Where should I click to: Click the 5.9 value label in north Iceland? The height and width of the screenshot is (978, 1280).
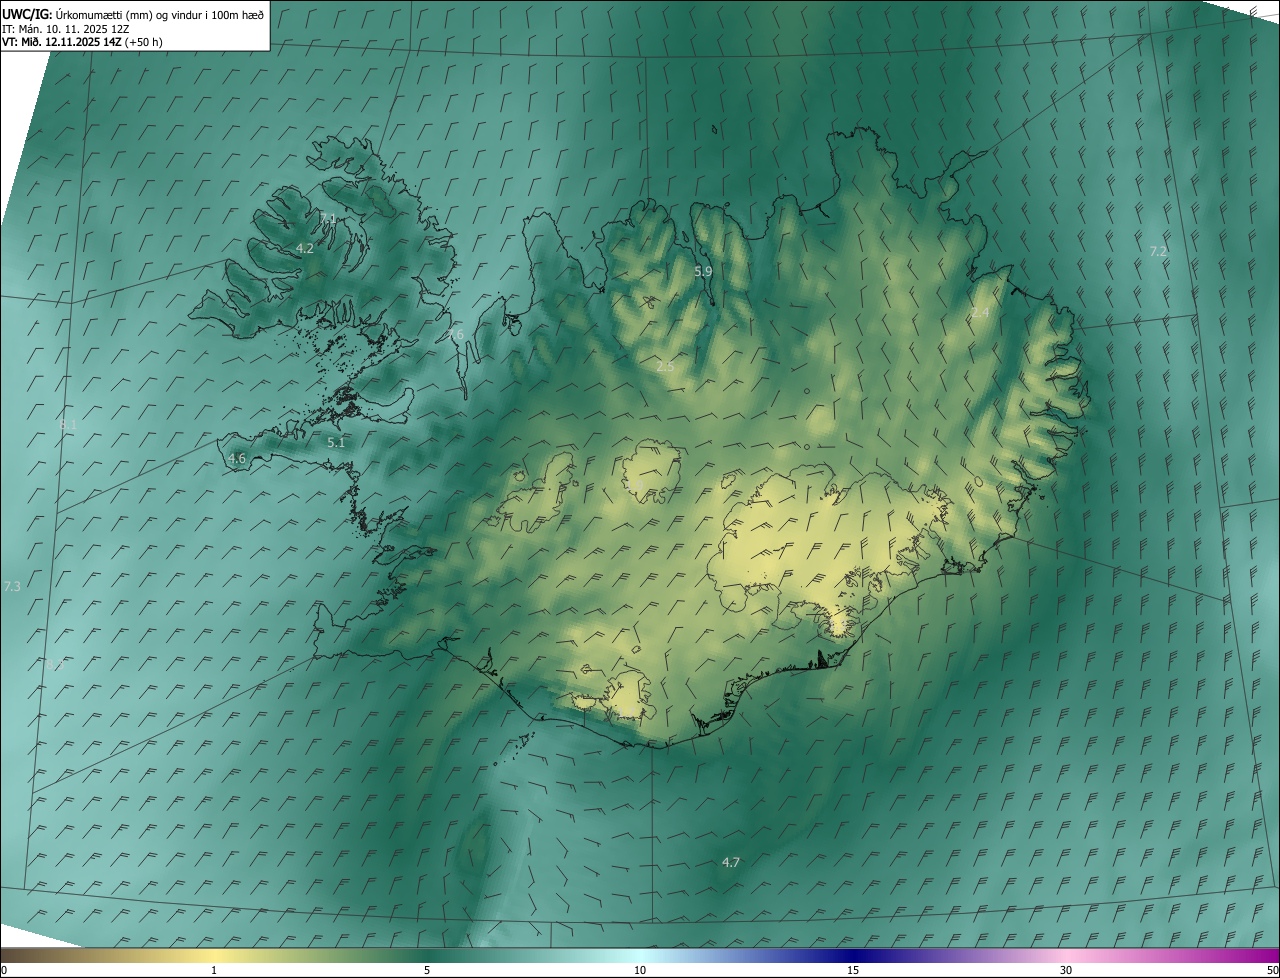pos(703,271)
